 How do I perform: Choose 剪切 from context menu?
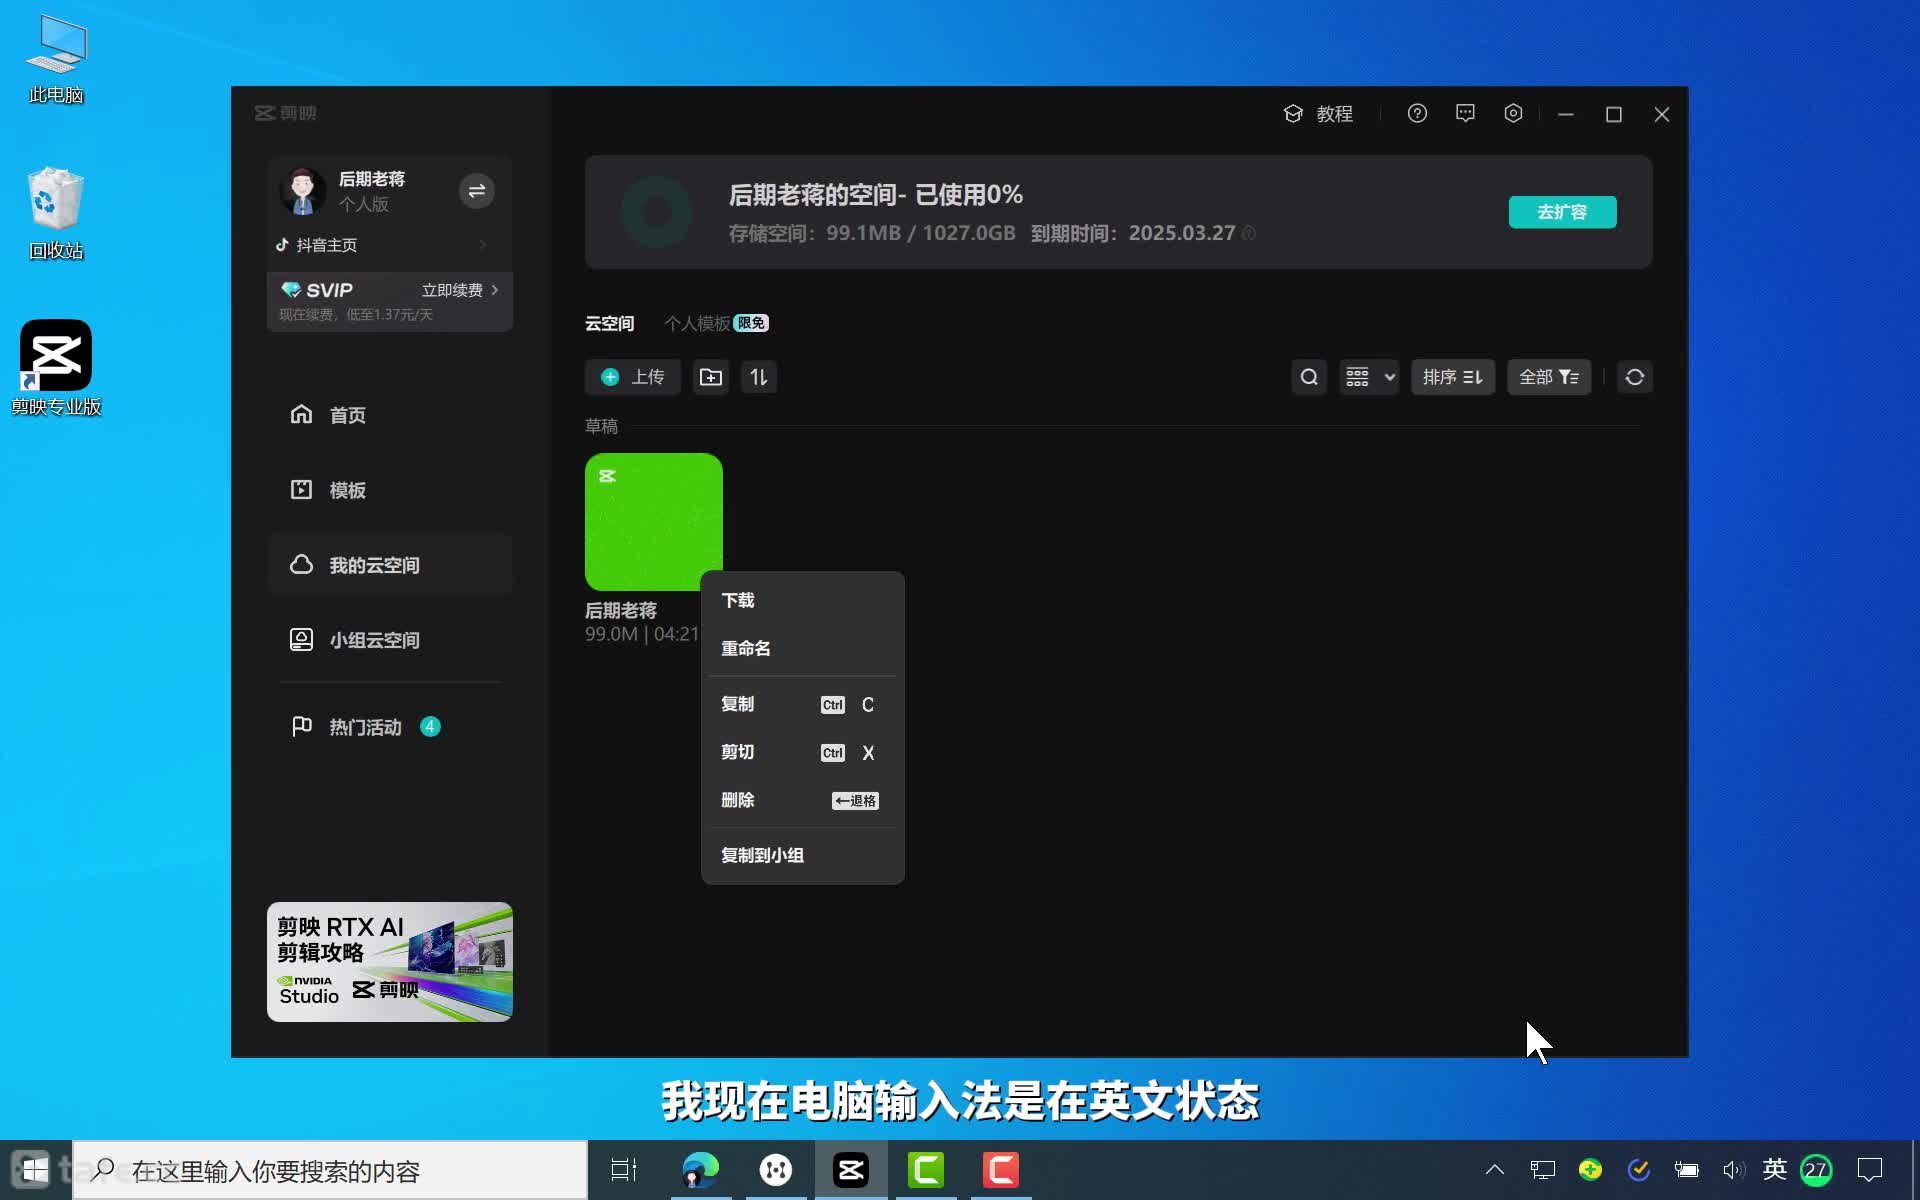(803, 752)
